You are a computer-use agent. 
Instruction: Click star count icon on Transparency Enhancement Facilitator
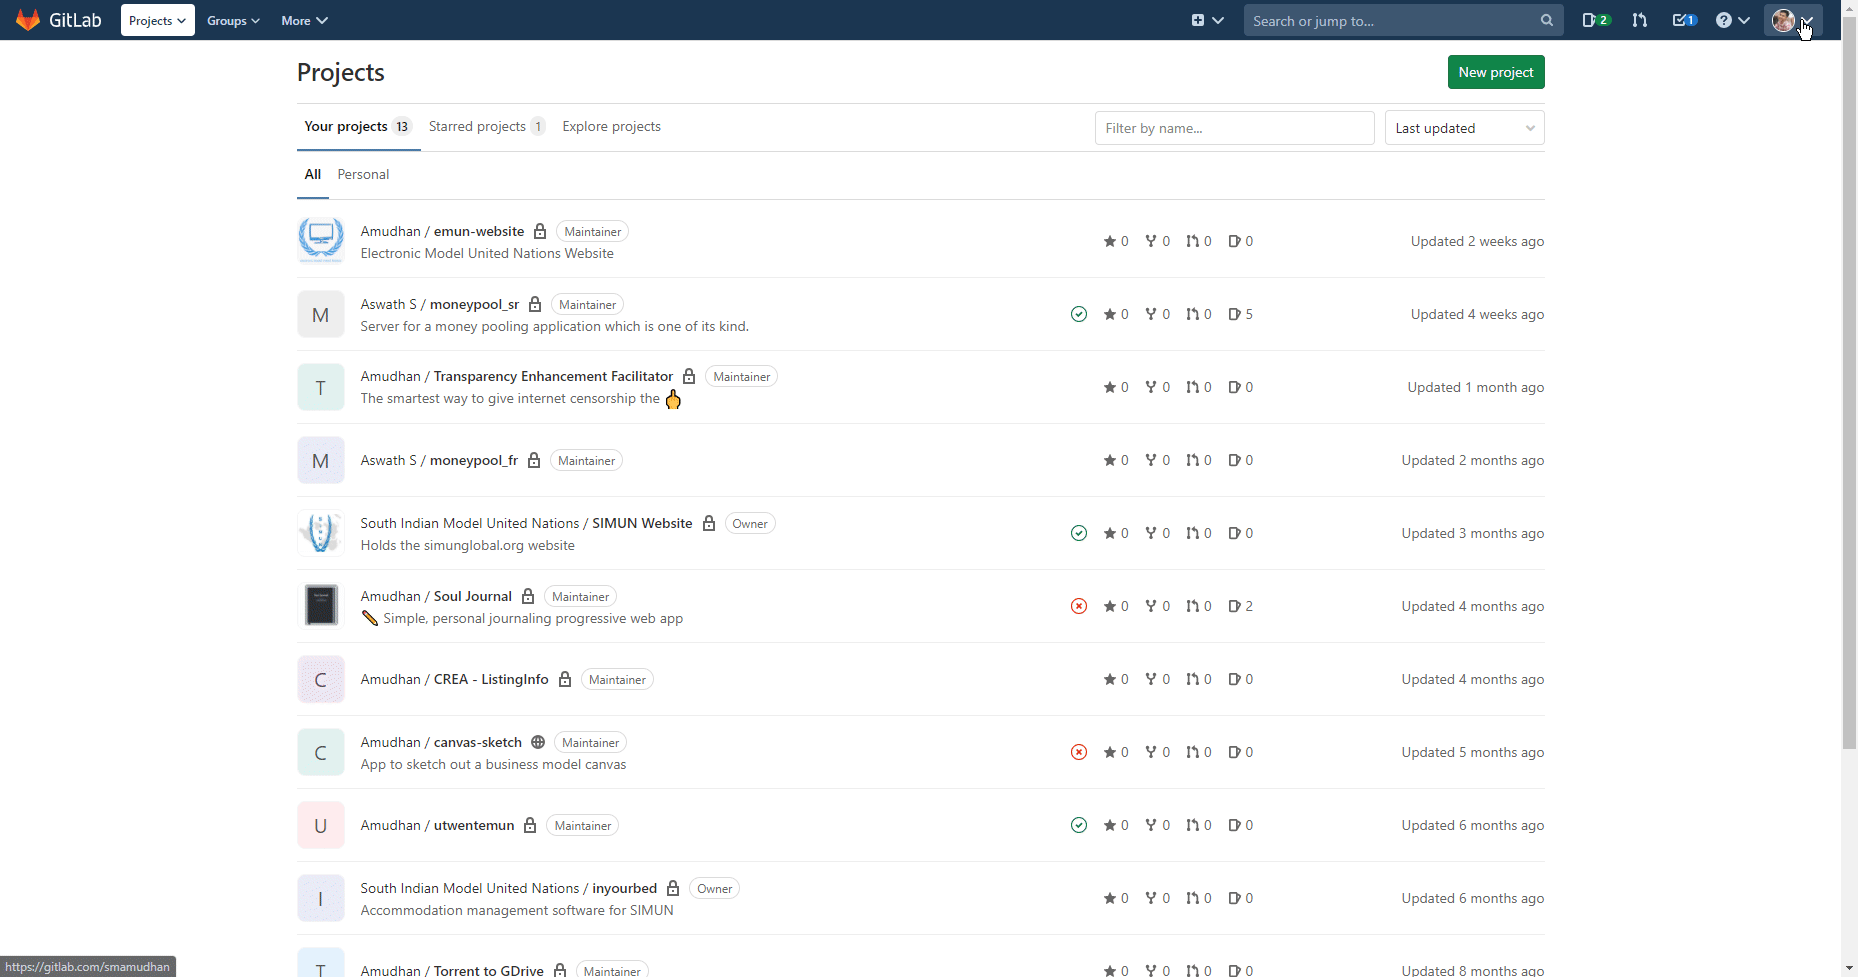(1110, 387)
